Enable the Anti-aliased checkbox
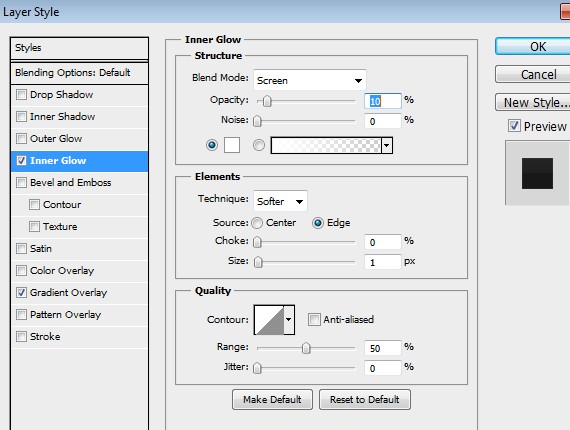The image size is (570, 430). [x=314, y=320]
